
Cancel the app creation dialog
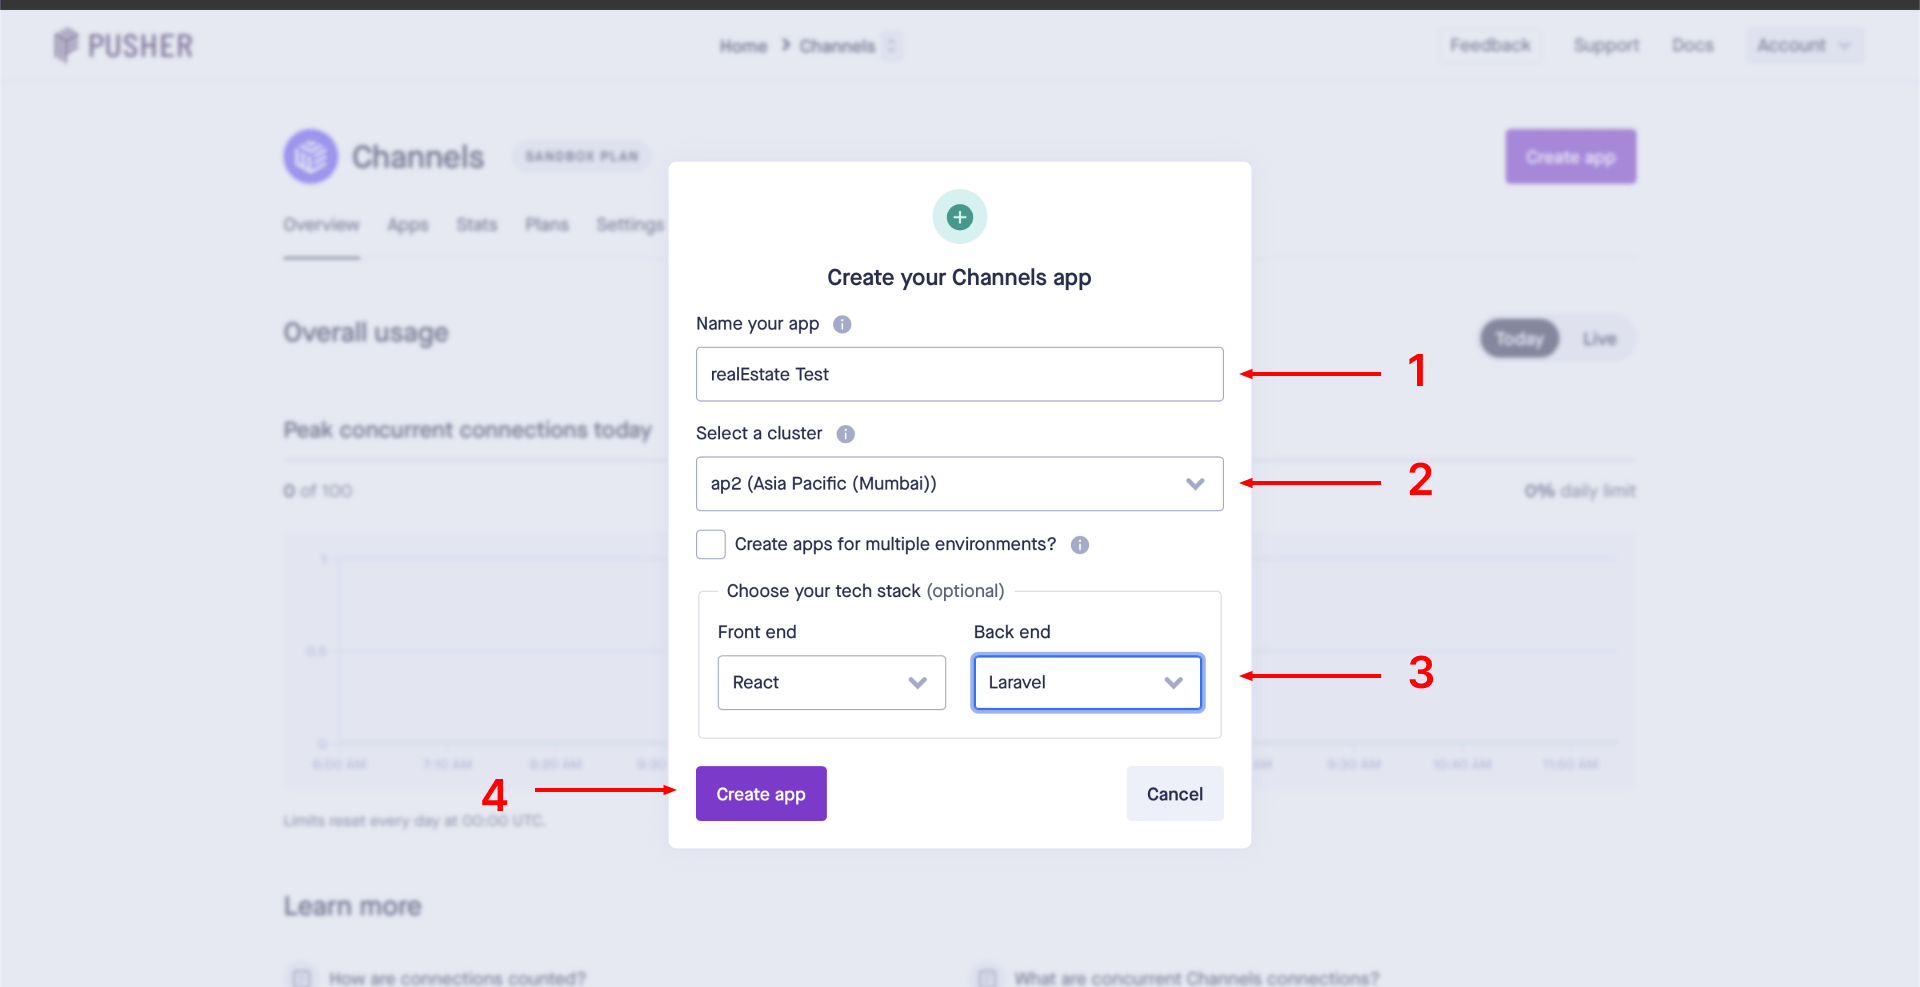[1174, 794]
